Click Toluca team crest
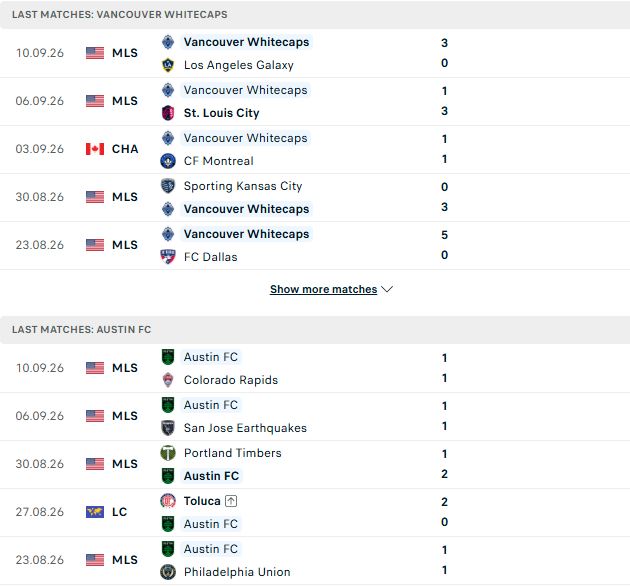This screenshot has width=630, height=586. click(x=168, y=501)
